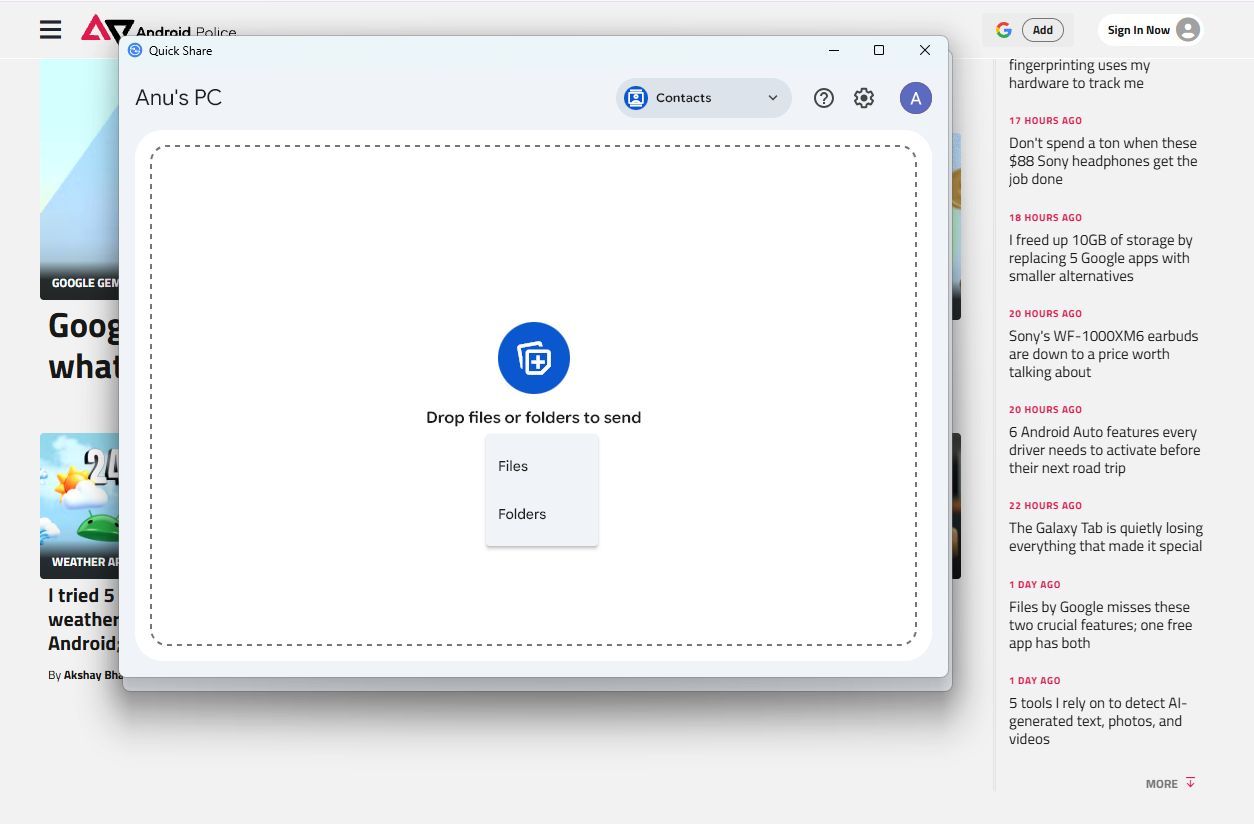Open the $88 Sony headphones article

tap(1103, 161)
